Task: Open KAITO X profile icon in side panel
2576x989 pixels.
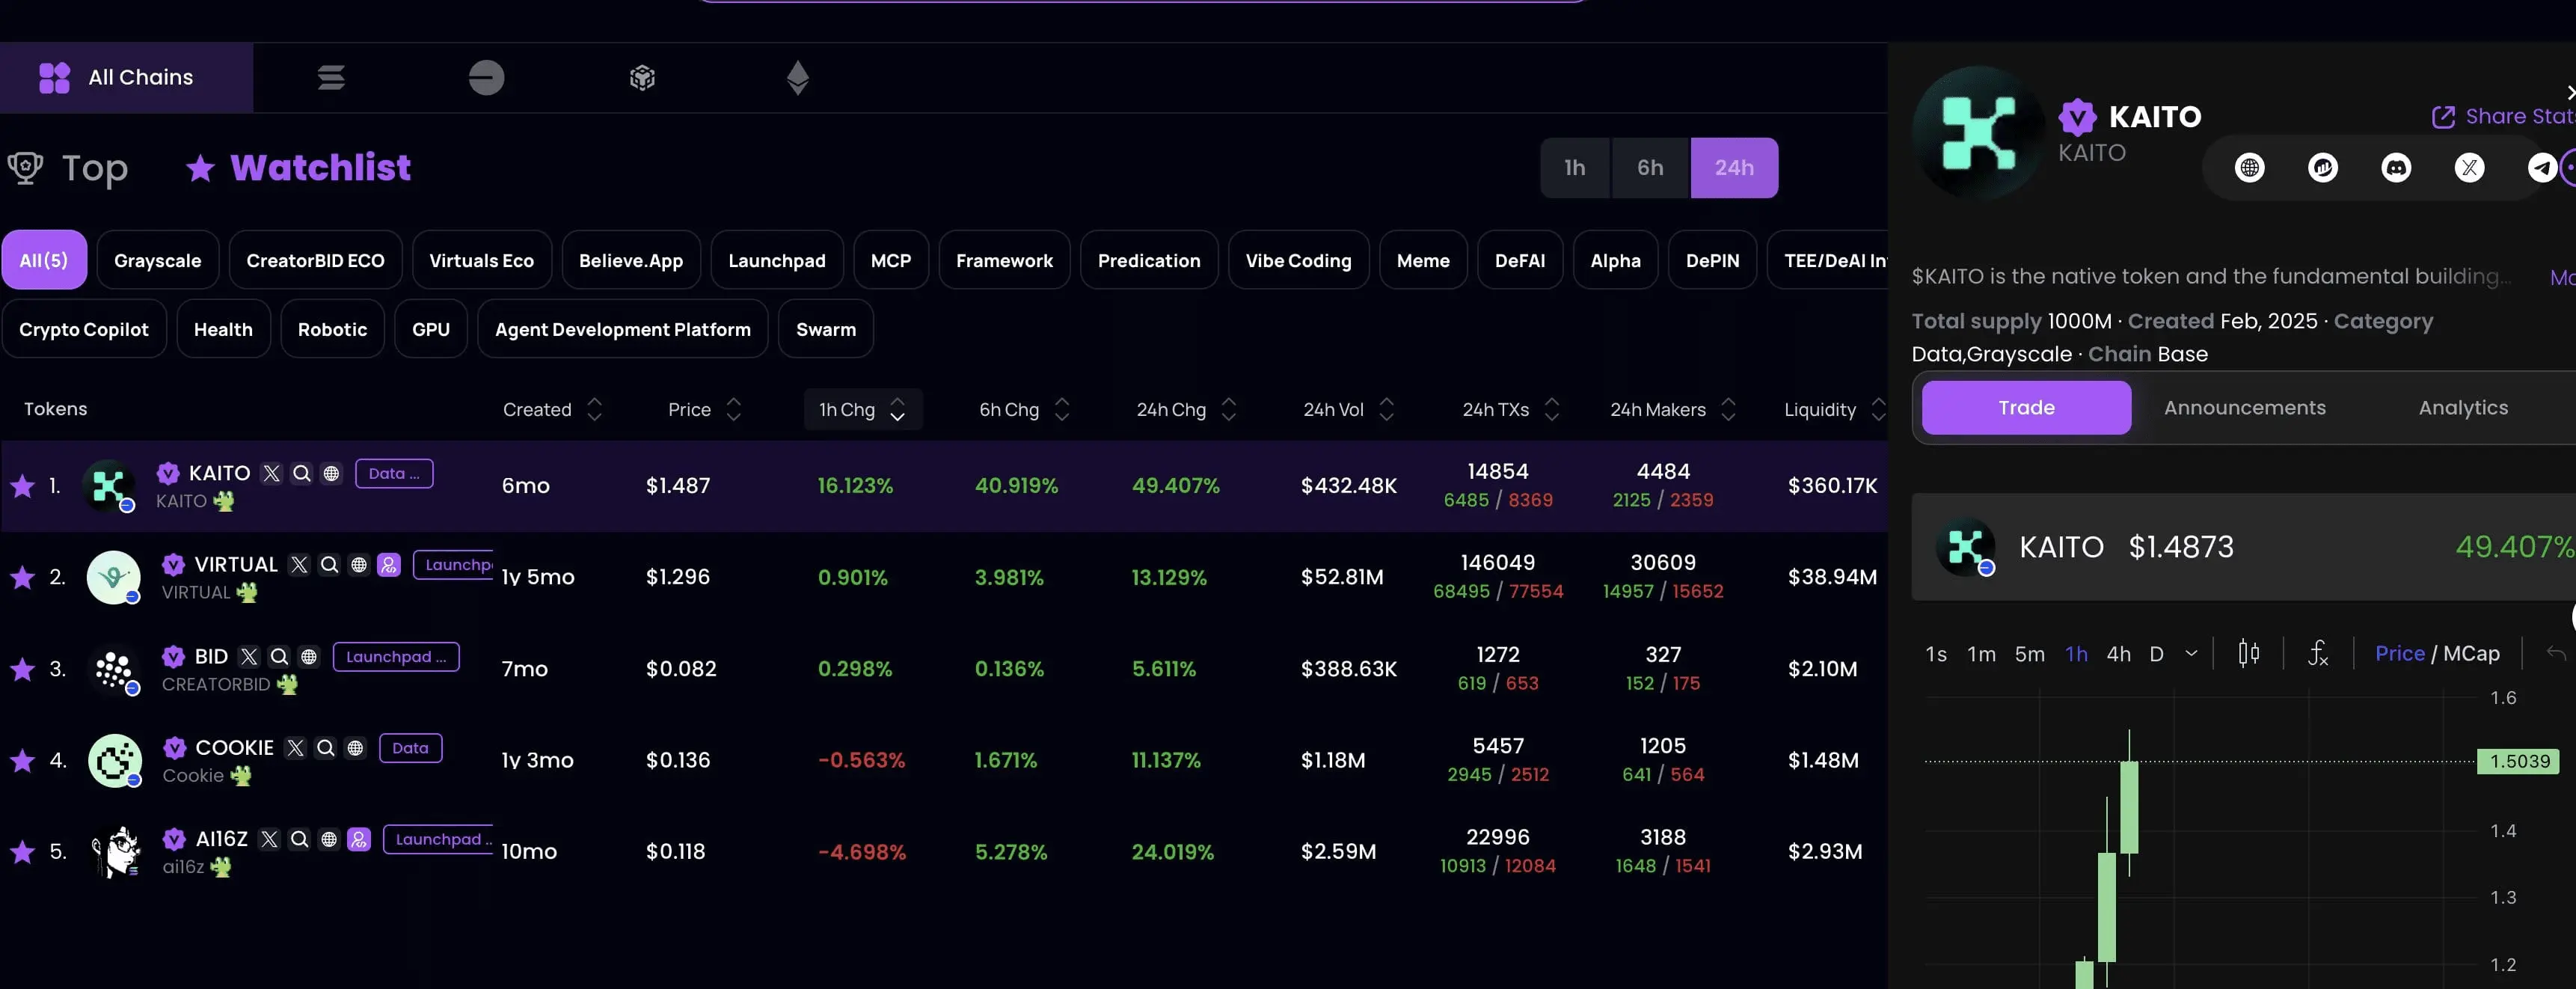Action: click(x=2469, y=167)
